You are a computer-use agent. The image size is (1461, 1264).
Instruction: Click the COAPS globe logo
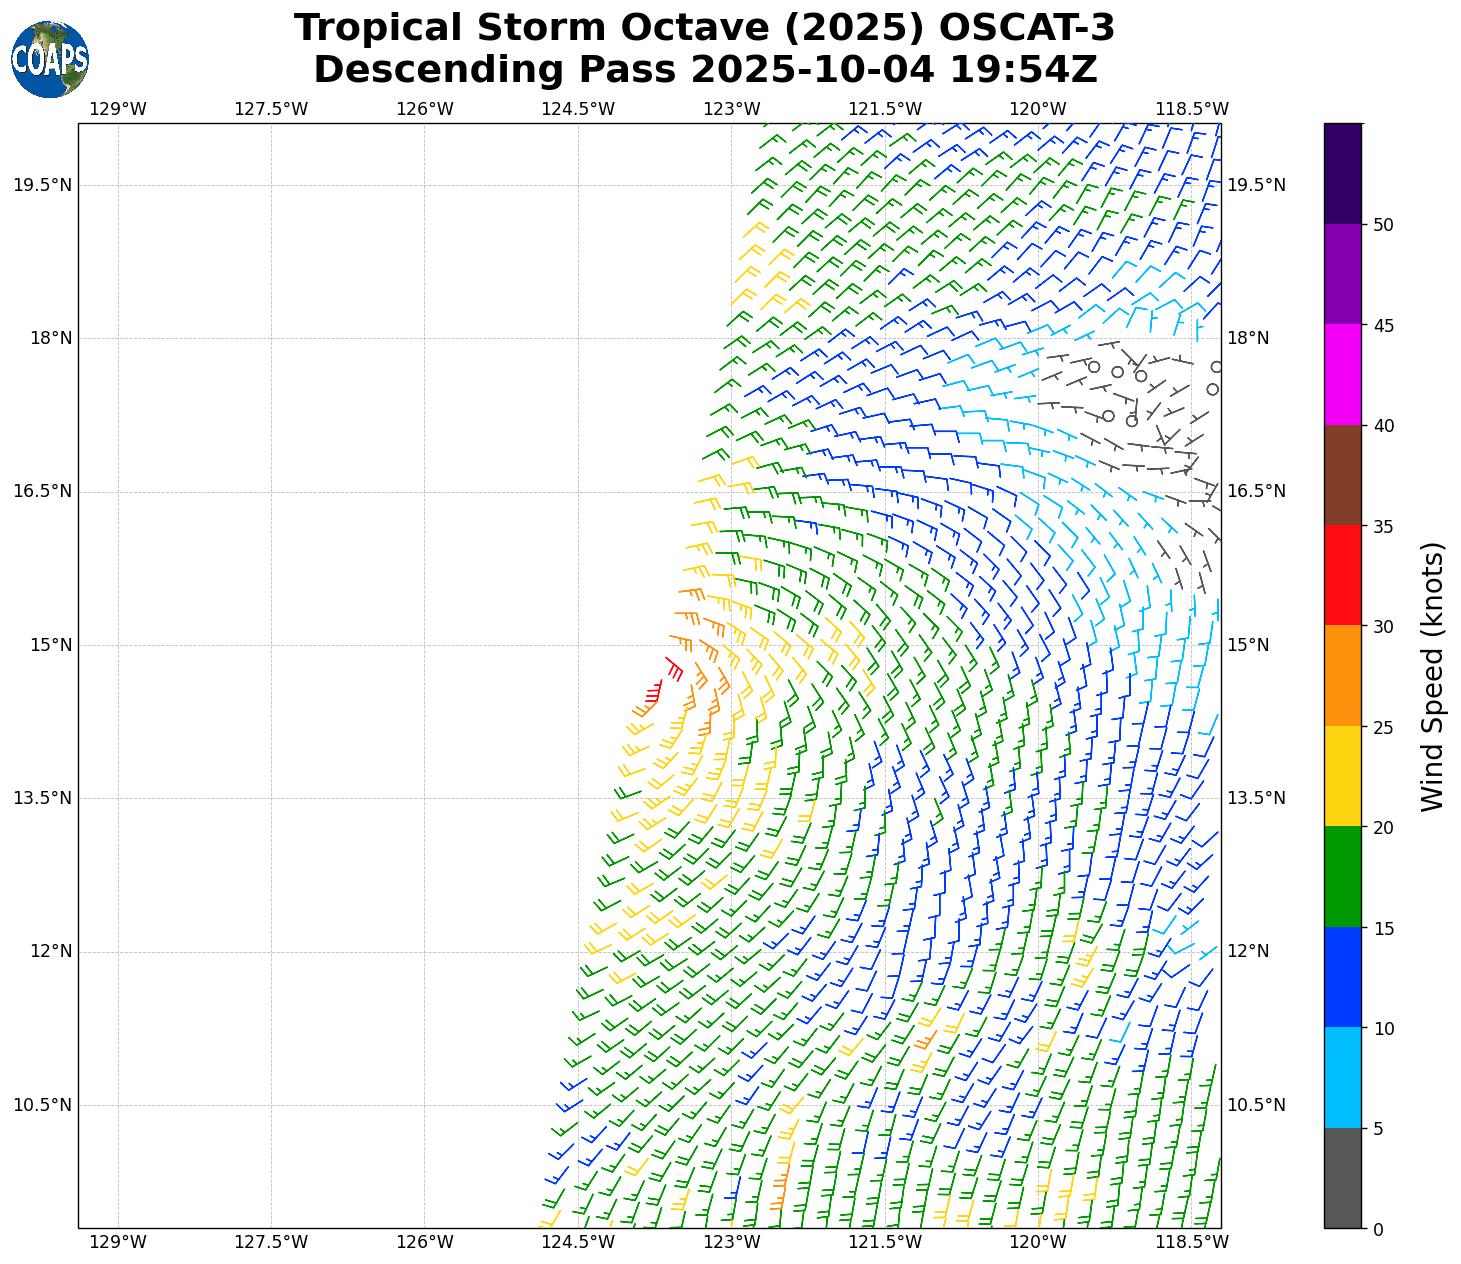[x=50, y=59]
